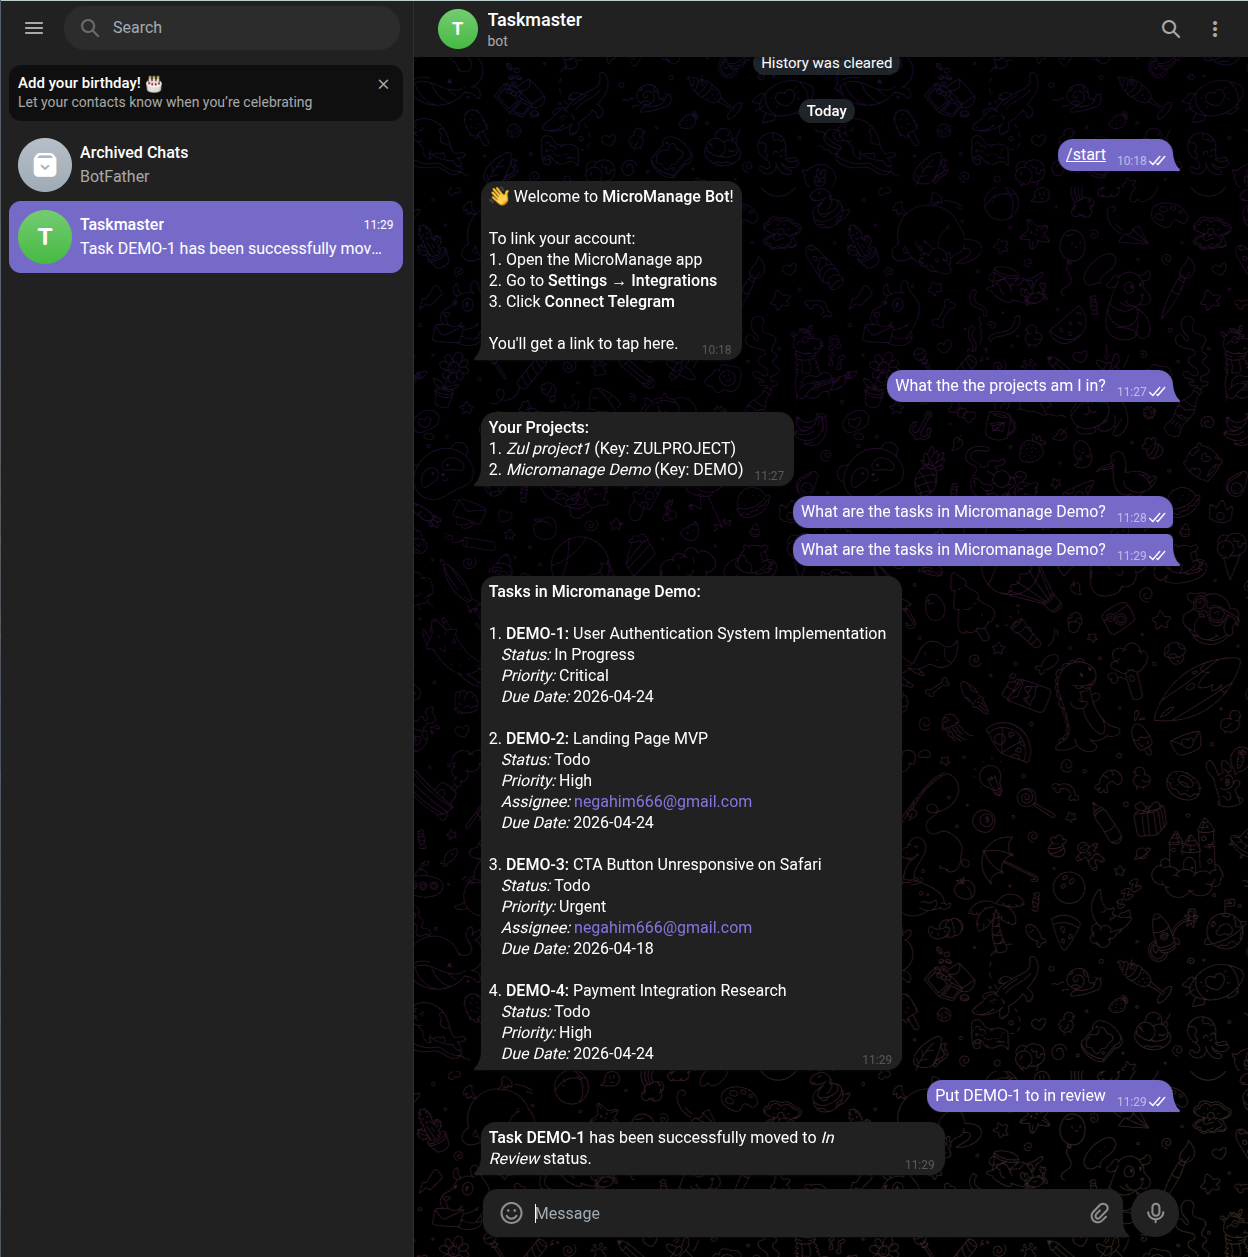
Task: Focus the Message input field
Action: (x=805, y=1213)
